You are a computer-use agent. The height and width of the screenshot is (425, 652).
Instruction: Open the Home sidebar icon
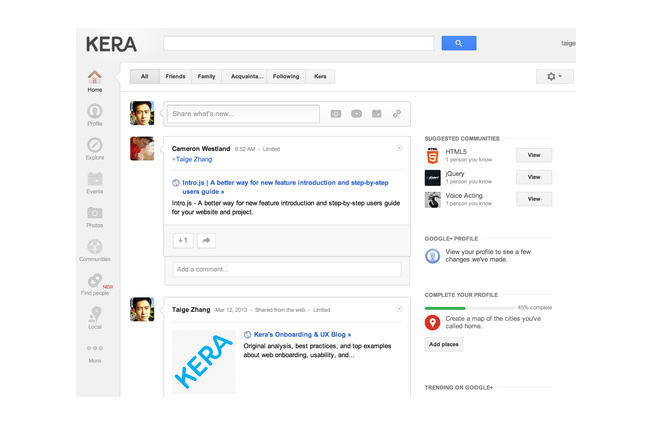tap(94, 77)
